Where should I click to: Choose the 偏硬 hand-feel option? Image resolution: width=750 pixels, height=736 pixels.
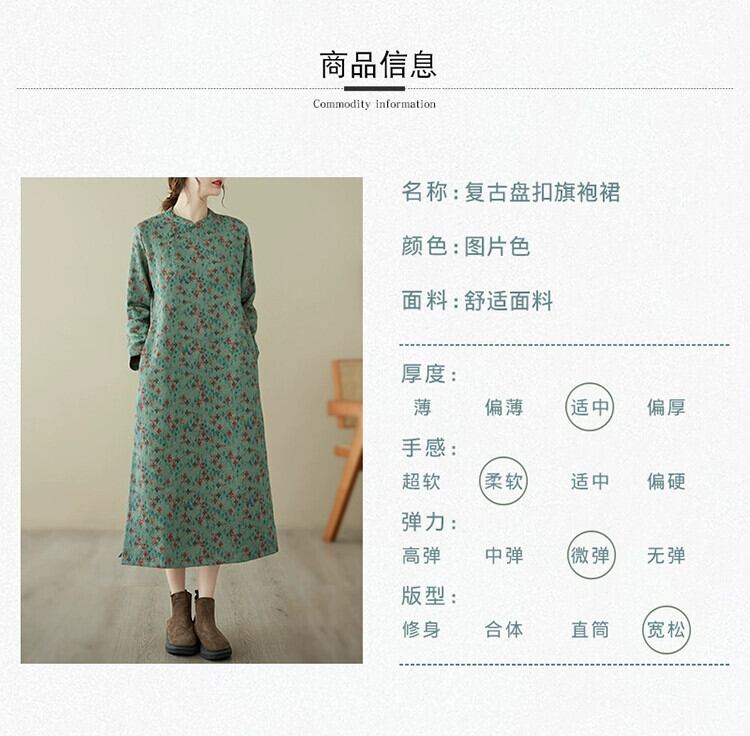pos(666,481)
